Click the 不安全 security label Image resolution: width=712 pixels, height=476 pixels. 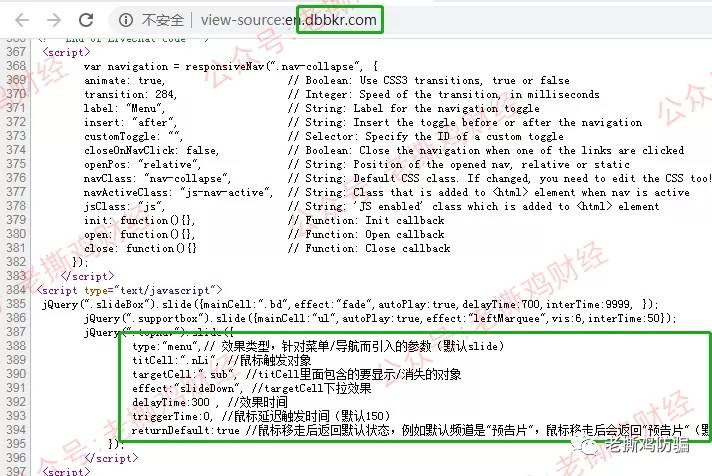click(163, 20)
